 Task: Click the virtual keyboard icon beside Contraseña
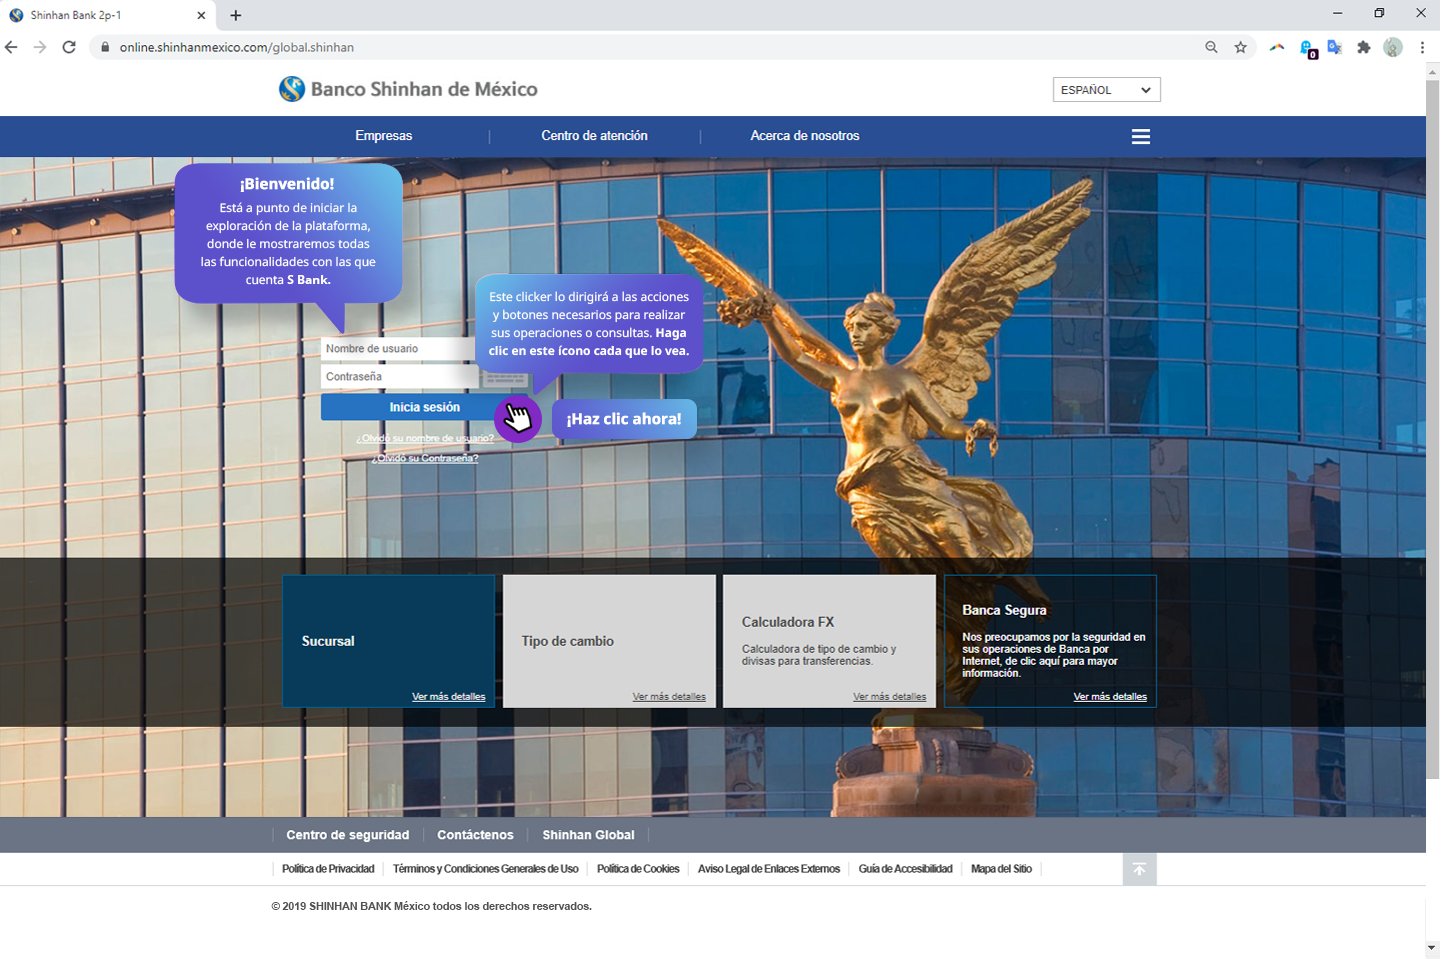point(505,378)
